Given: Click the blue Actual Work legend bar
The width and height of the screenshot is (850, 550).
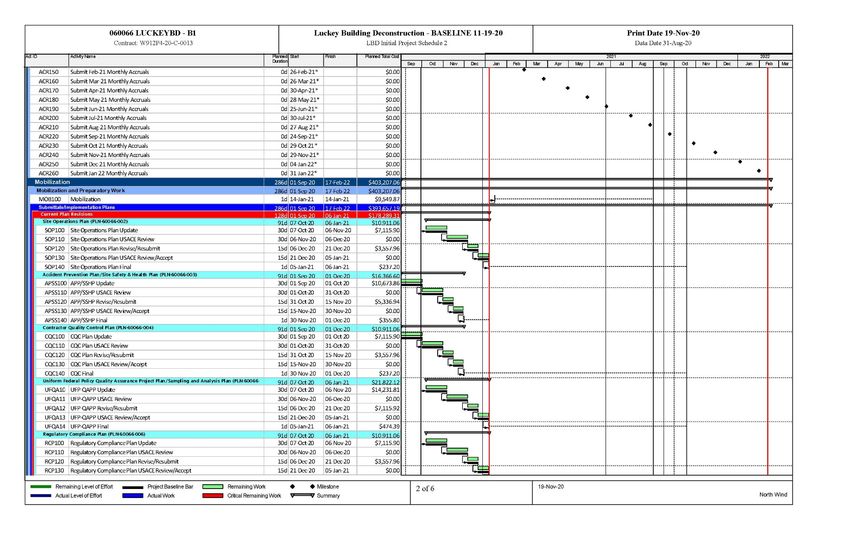Looking at the screenshot, I should [133, 496].
